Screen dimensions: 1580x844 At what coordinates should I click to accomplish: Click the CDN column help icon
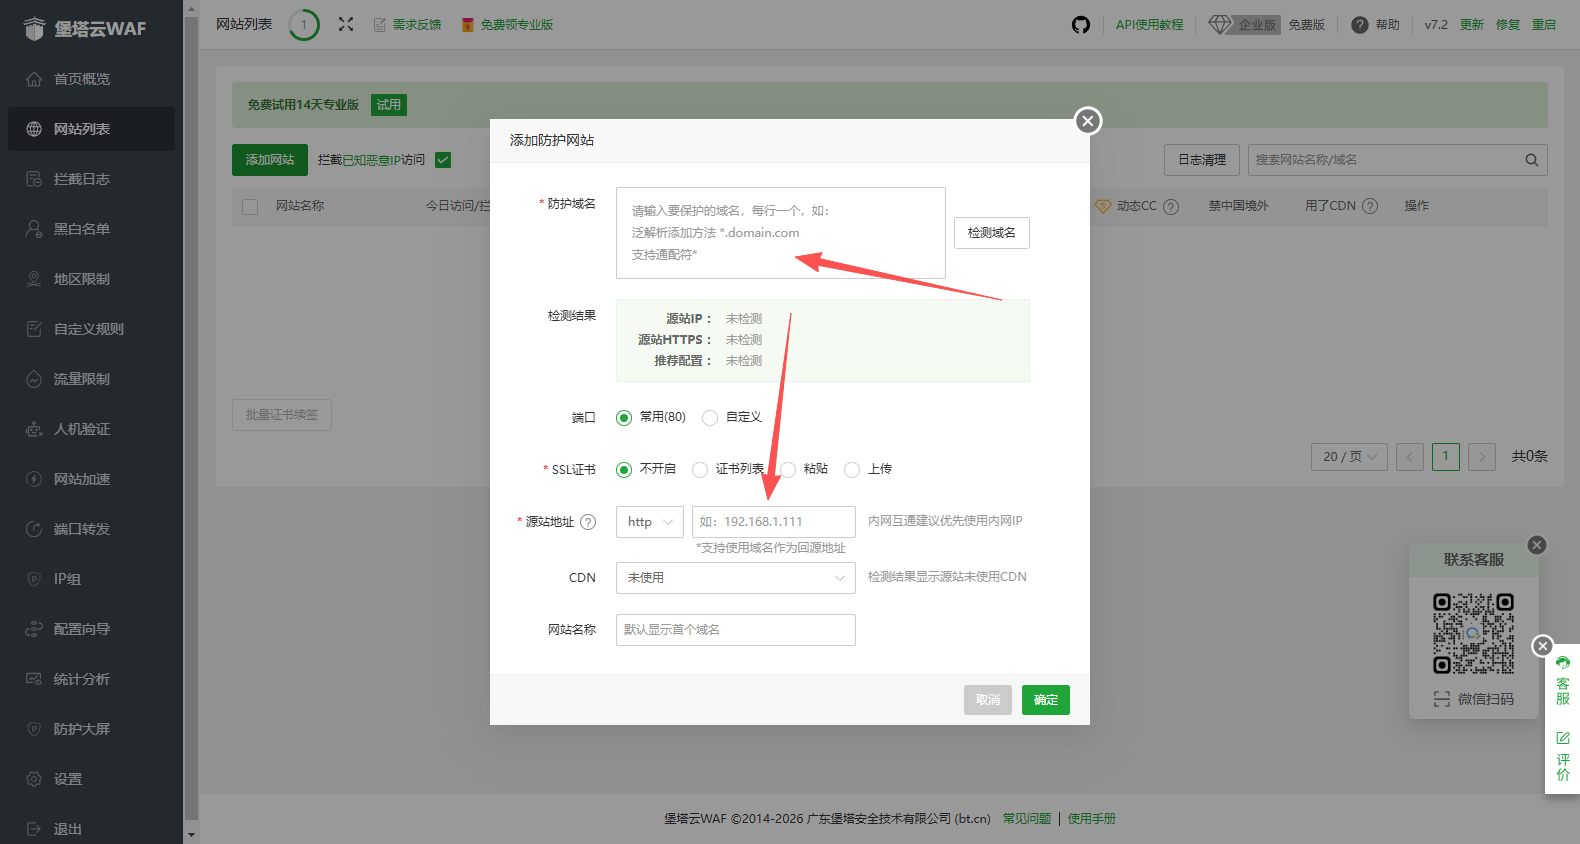[x=1370, y=206]
